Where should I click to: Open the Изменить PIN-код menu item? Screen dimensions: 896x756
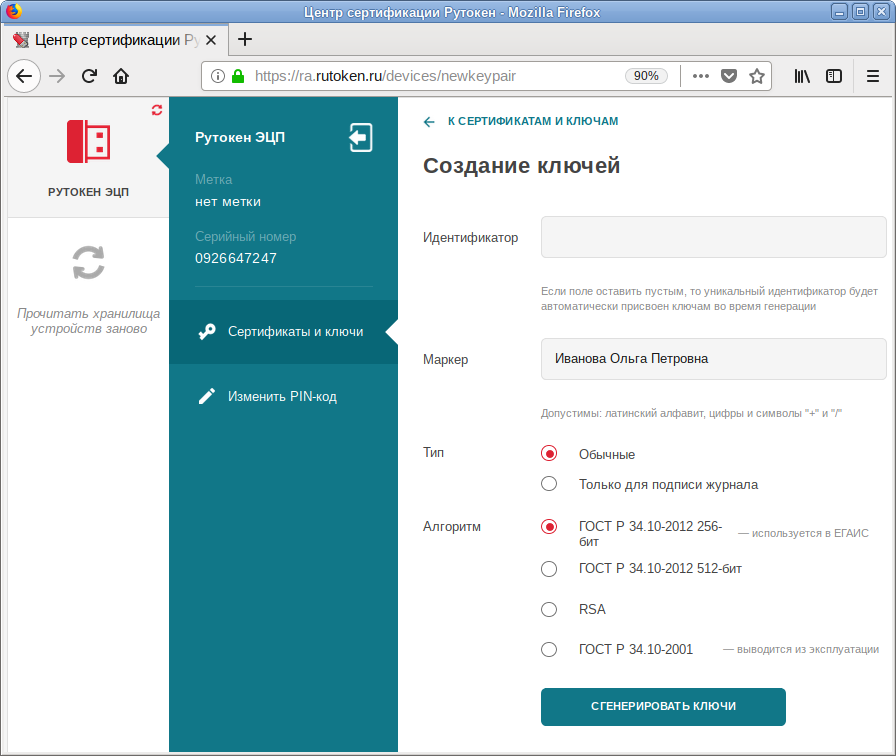click(x=283, y=397)
